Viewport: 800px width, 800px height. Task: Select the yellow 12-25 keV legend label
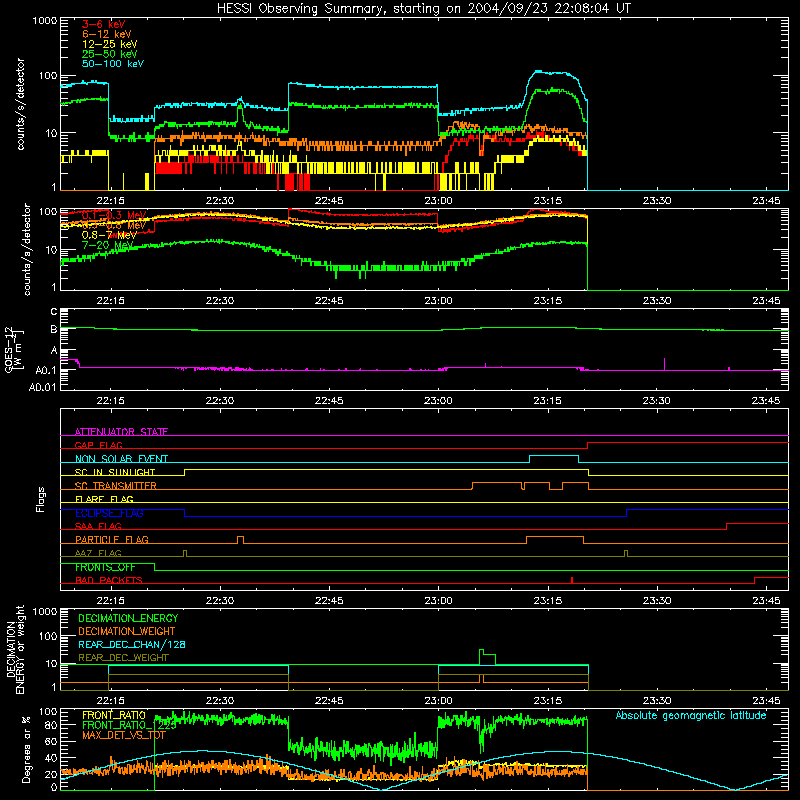(x=109, y=44)
